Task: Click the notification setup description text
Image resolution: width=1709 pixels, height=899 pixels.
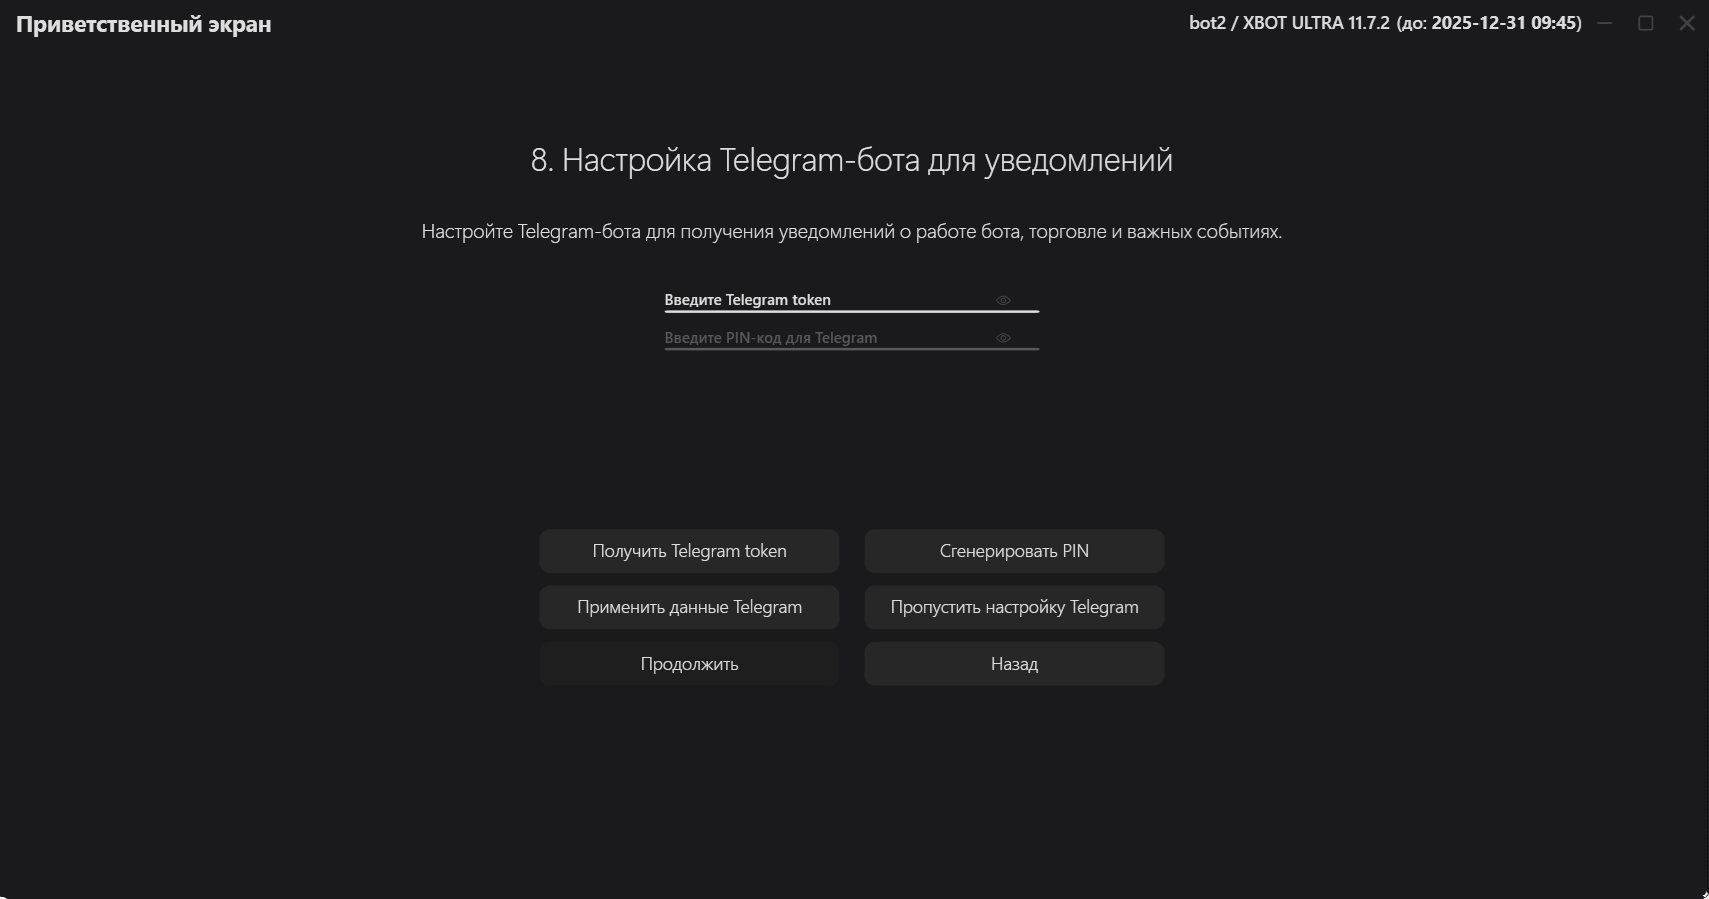Action: (851, 232)
